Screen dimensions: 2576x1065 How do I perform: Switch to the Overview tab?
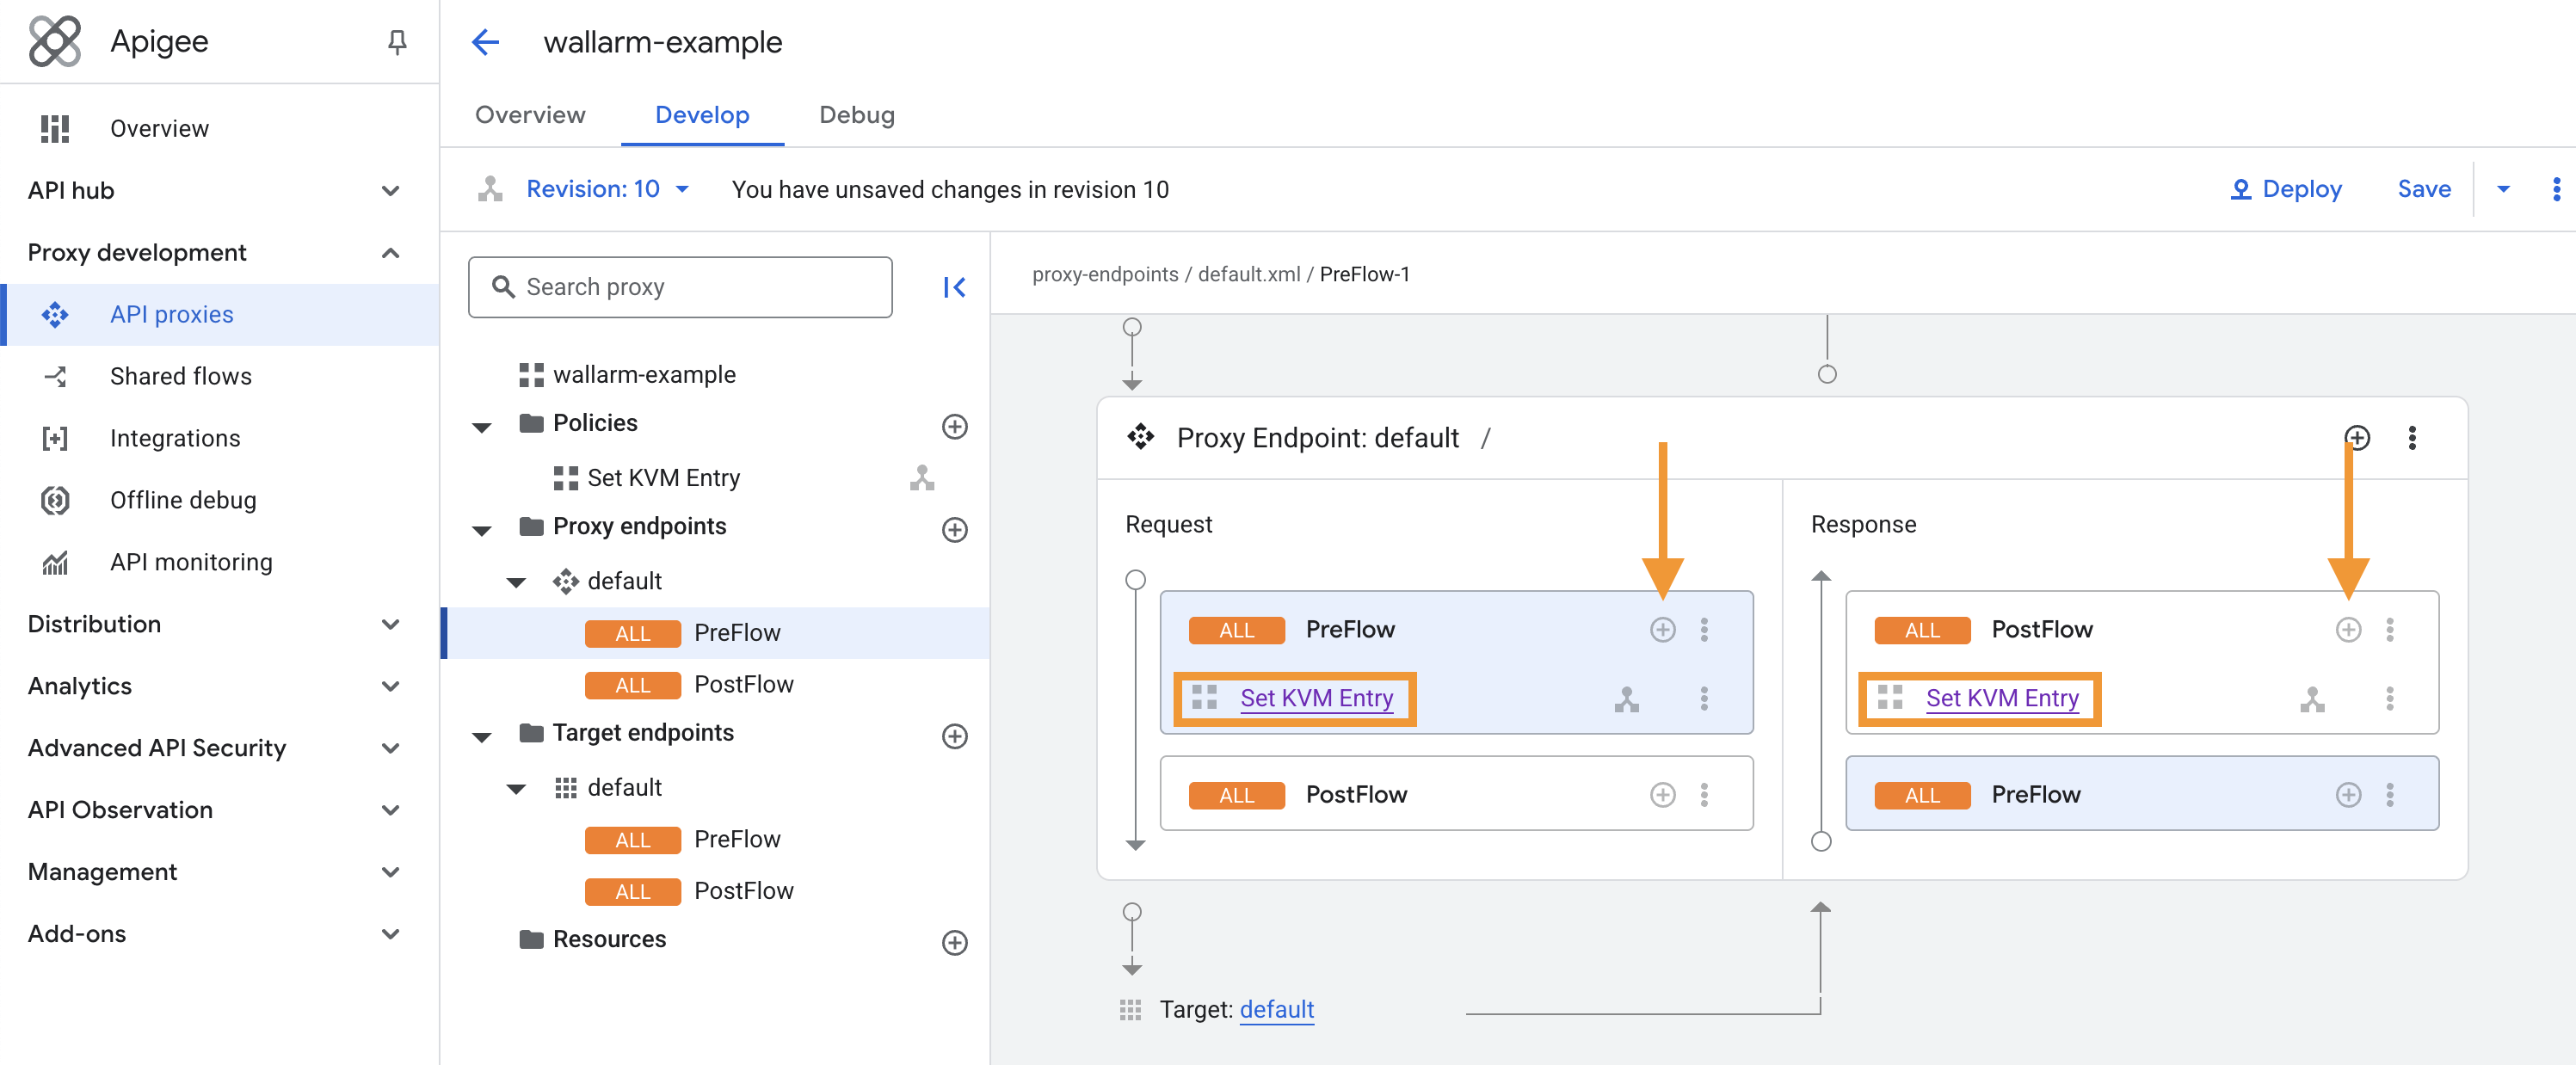coord(530,115)
